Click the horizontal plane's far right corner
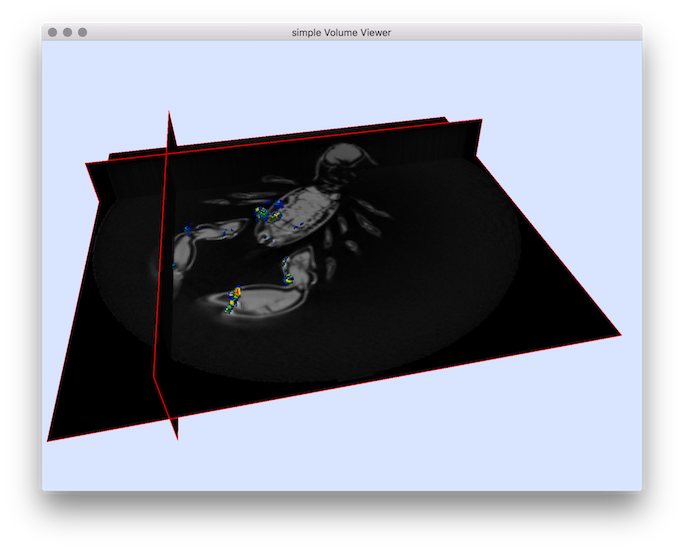Viewport: 684px width, 551px height. 620,335
